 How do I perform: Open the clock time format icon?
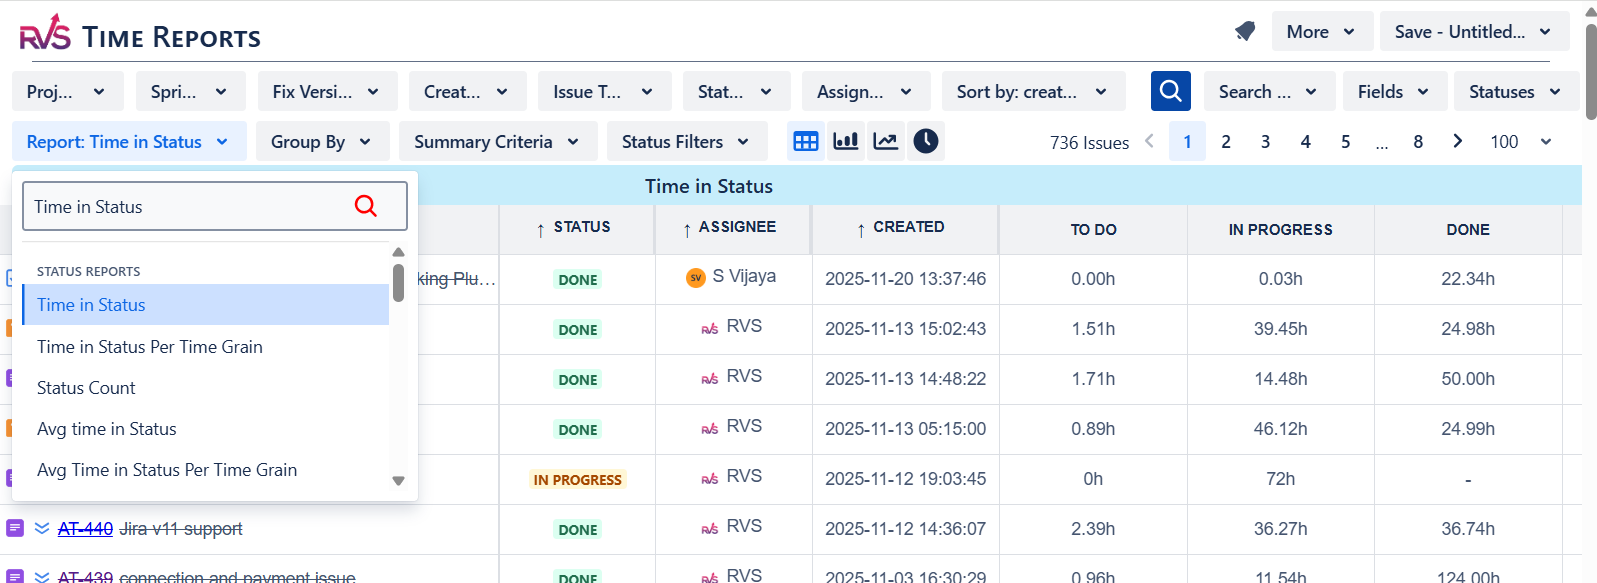point(926,141)
